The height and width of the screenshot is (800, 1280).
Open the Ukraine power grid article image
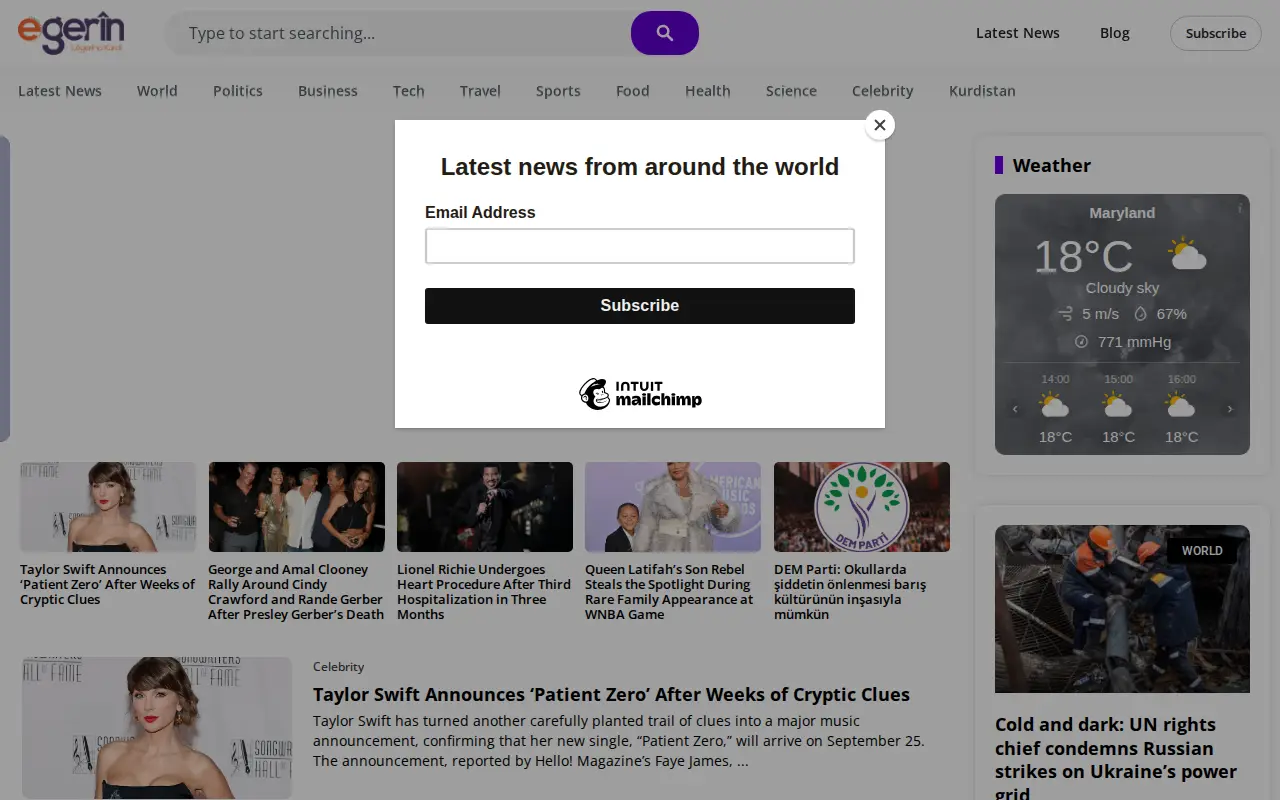point(1122,609)
